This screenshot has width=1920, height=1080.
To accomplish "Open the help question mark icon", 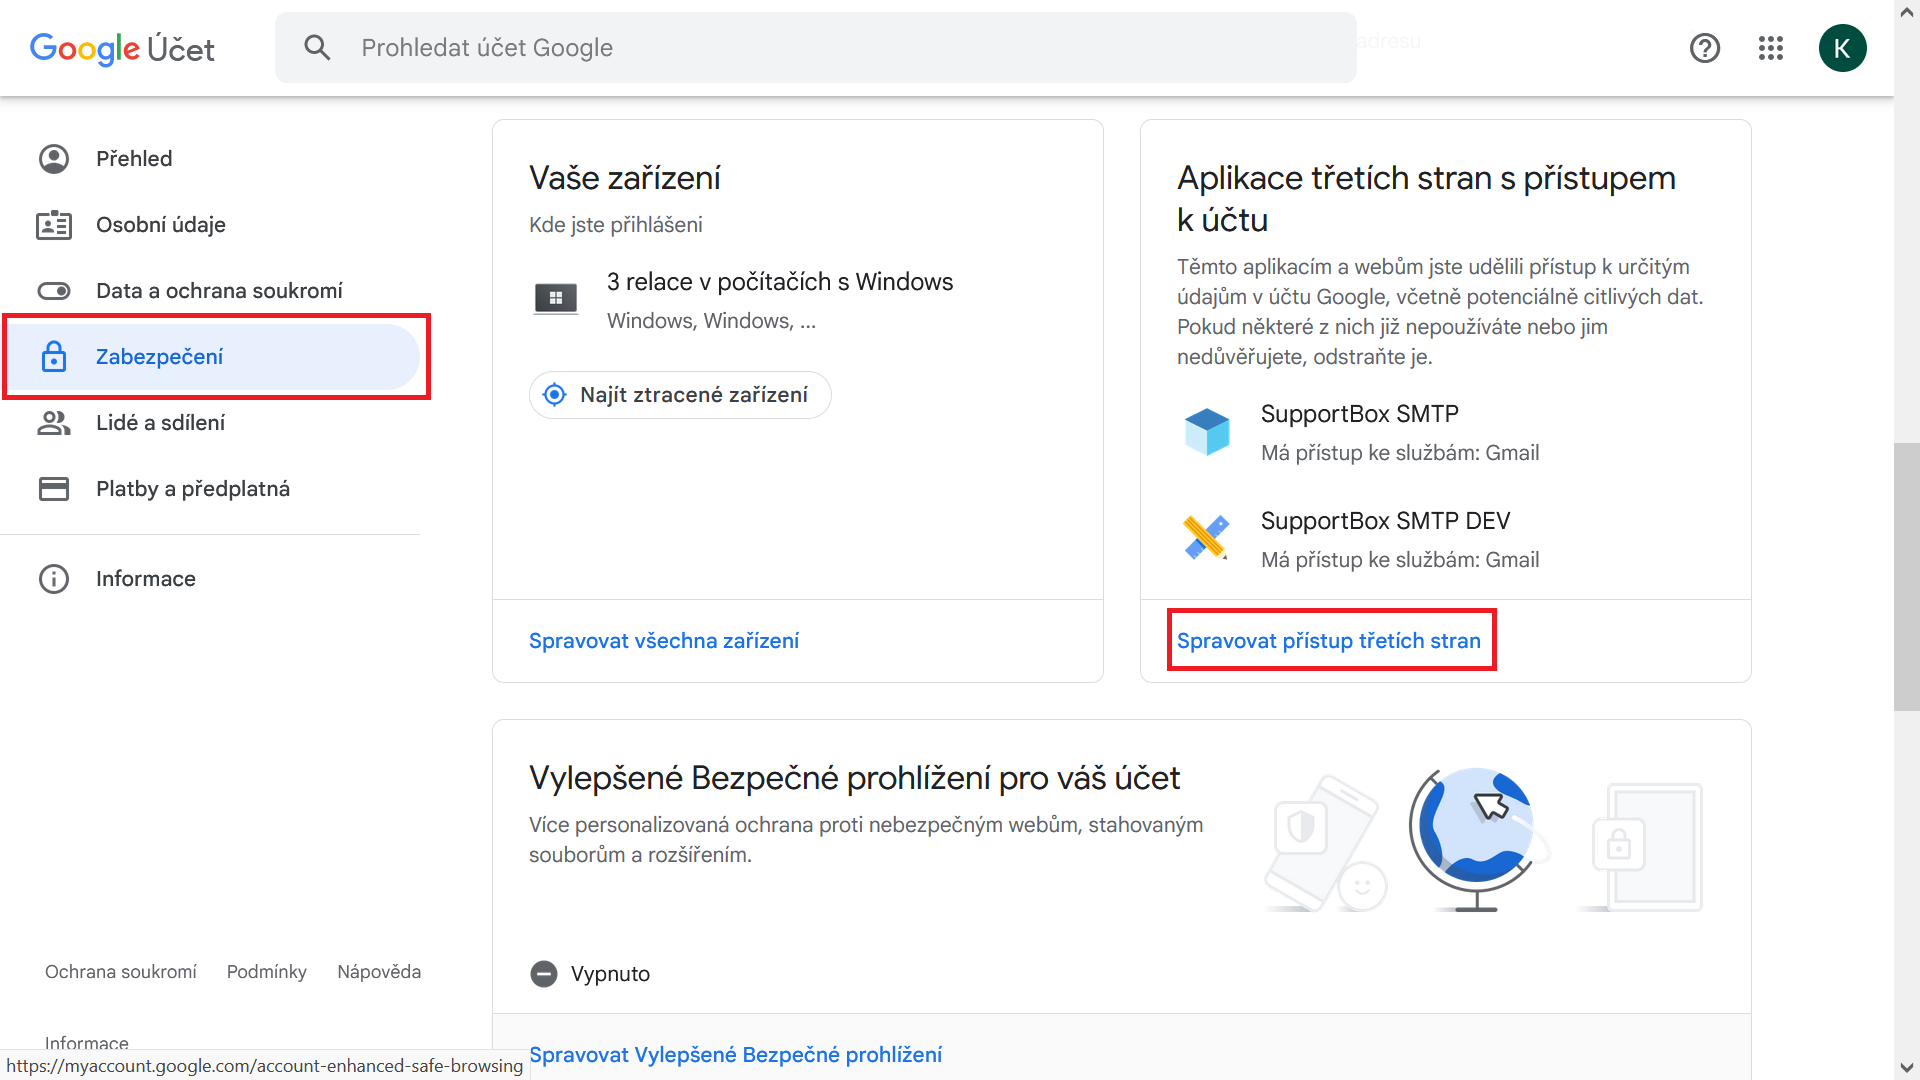I will pyautogui.click(x=1705, y=48).
